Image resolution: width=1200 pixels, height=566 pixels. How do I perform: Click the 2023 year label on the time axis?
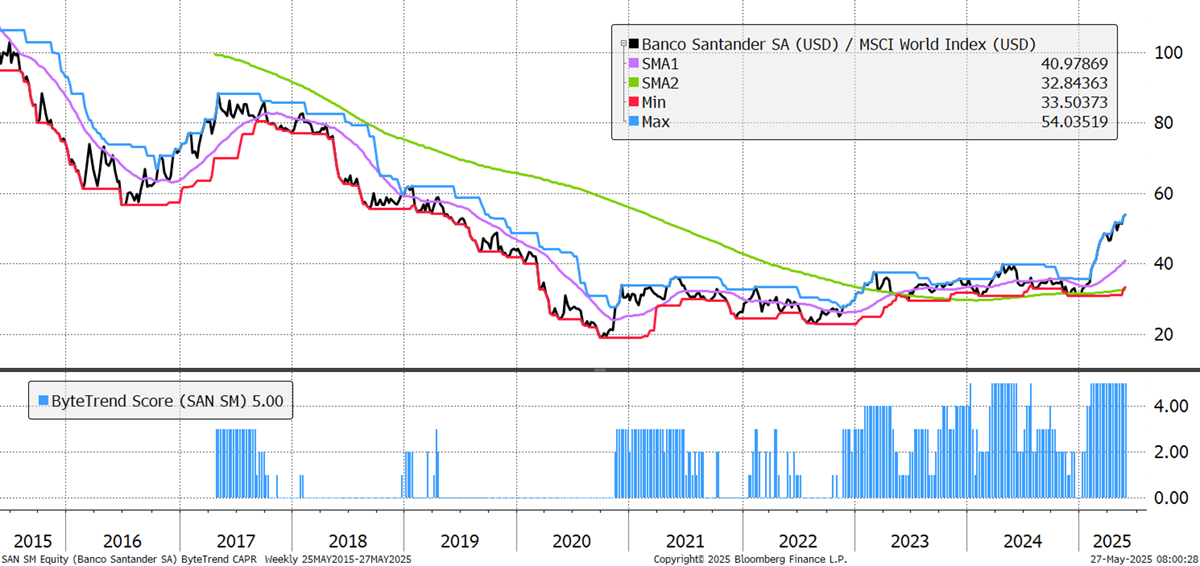911,541
